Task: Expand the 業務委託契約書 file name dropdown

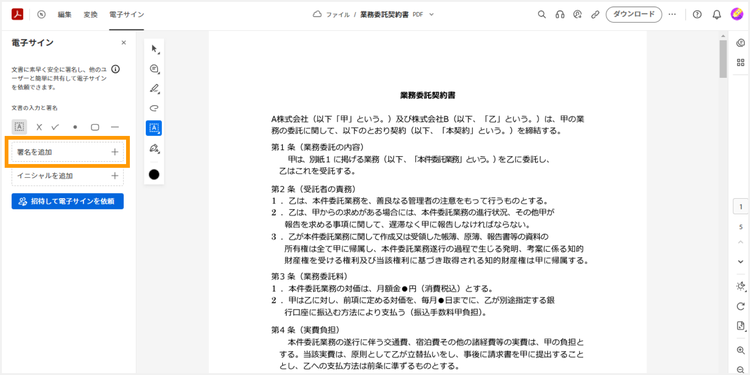Action: (x=431, y=14)
